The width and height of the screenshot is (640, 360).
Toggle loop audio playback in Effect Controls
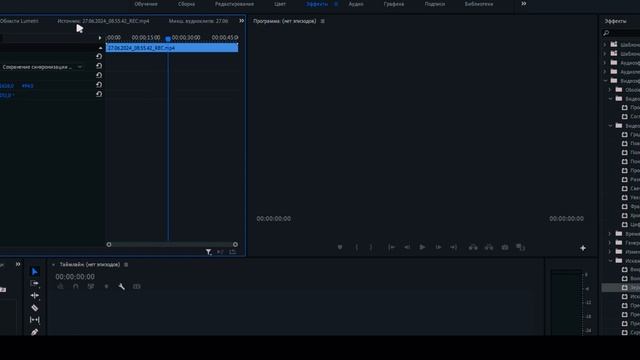point(233,252)
